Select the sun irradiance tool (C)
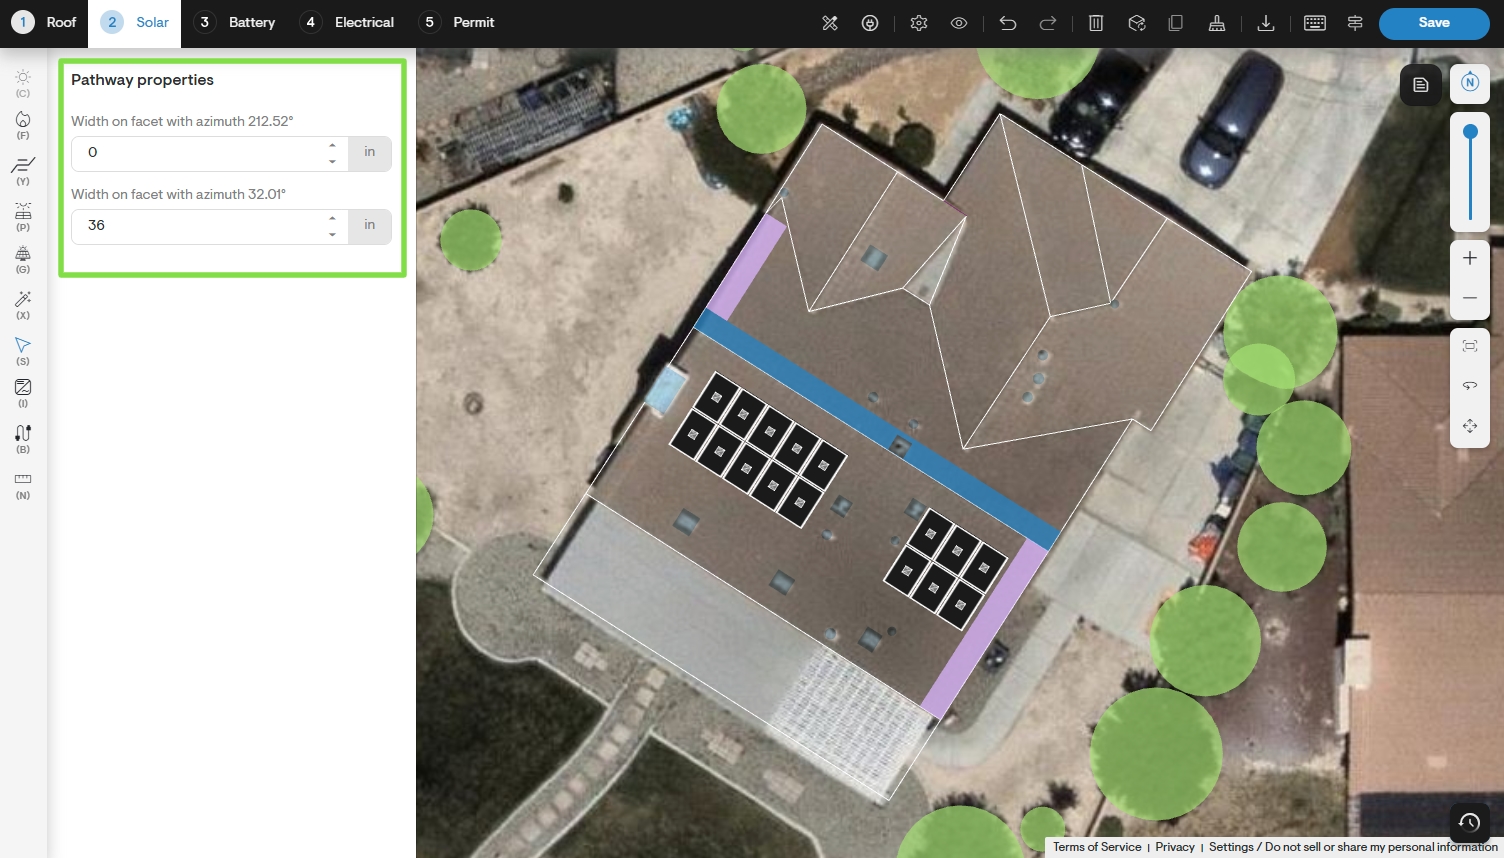Image resolution: width=1504 pixels, height=858 pixels. point(23,83)
